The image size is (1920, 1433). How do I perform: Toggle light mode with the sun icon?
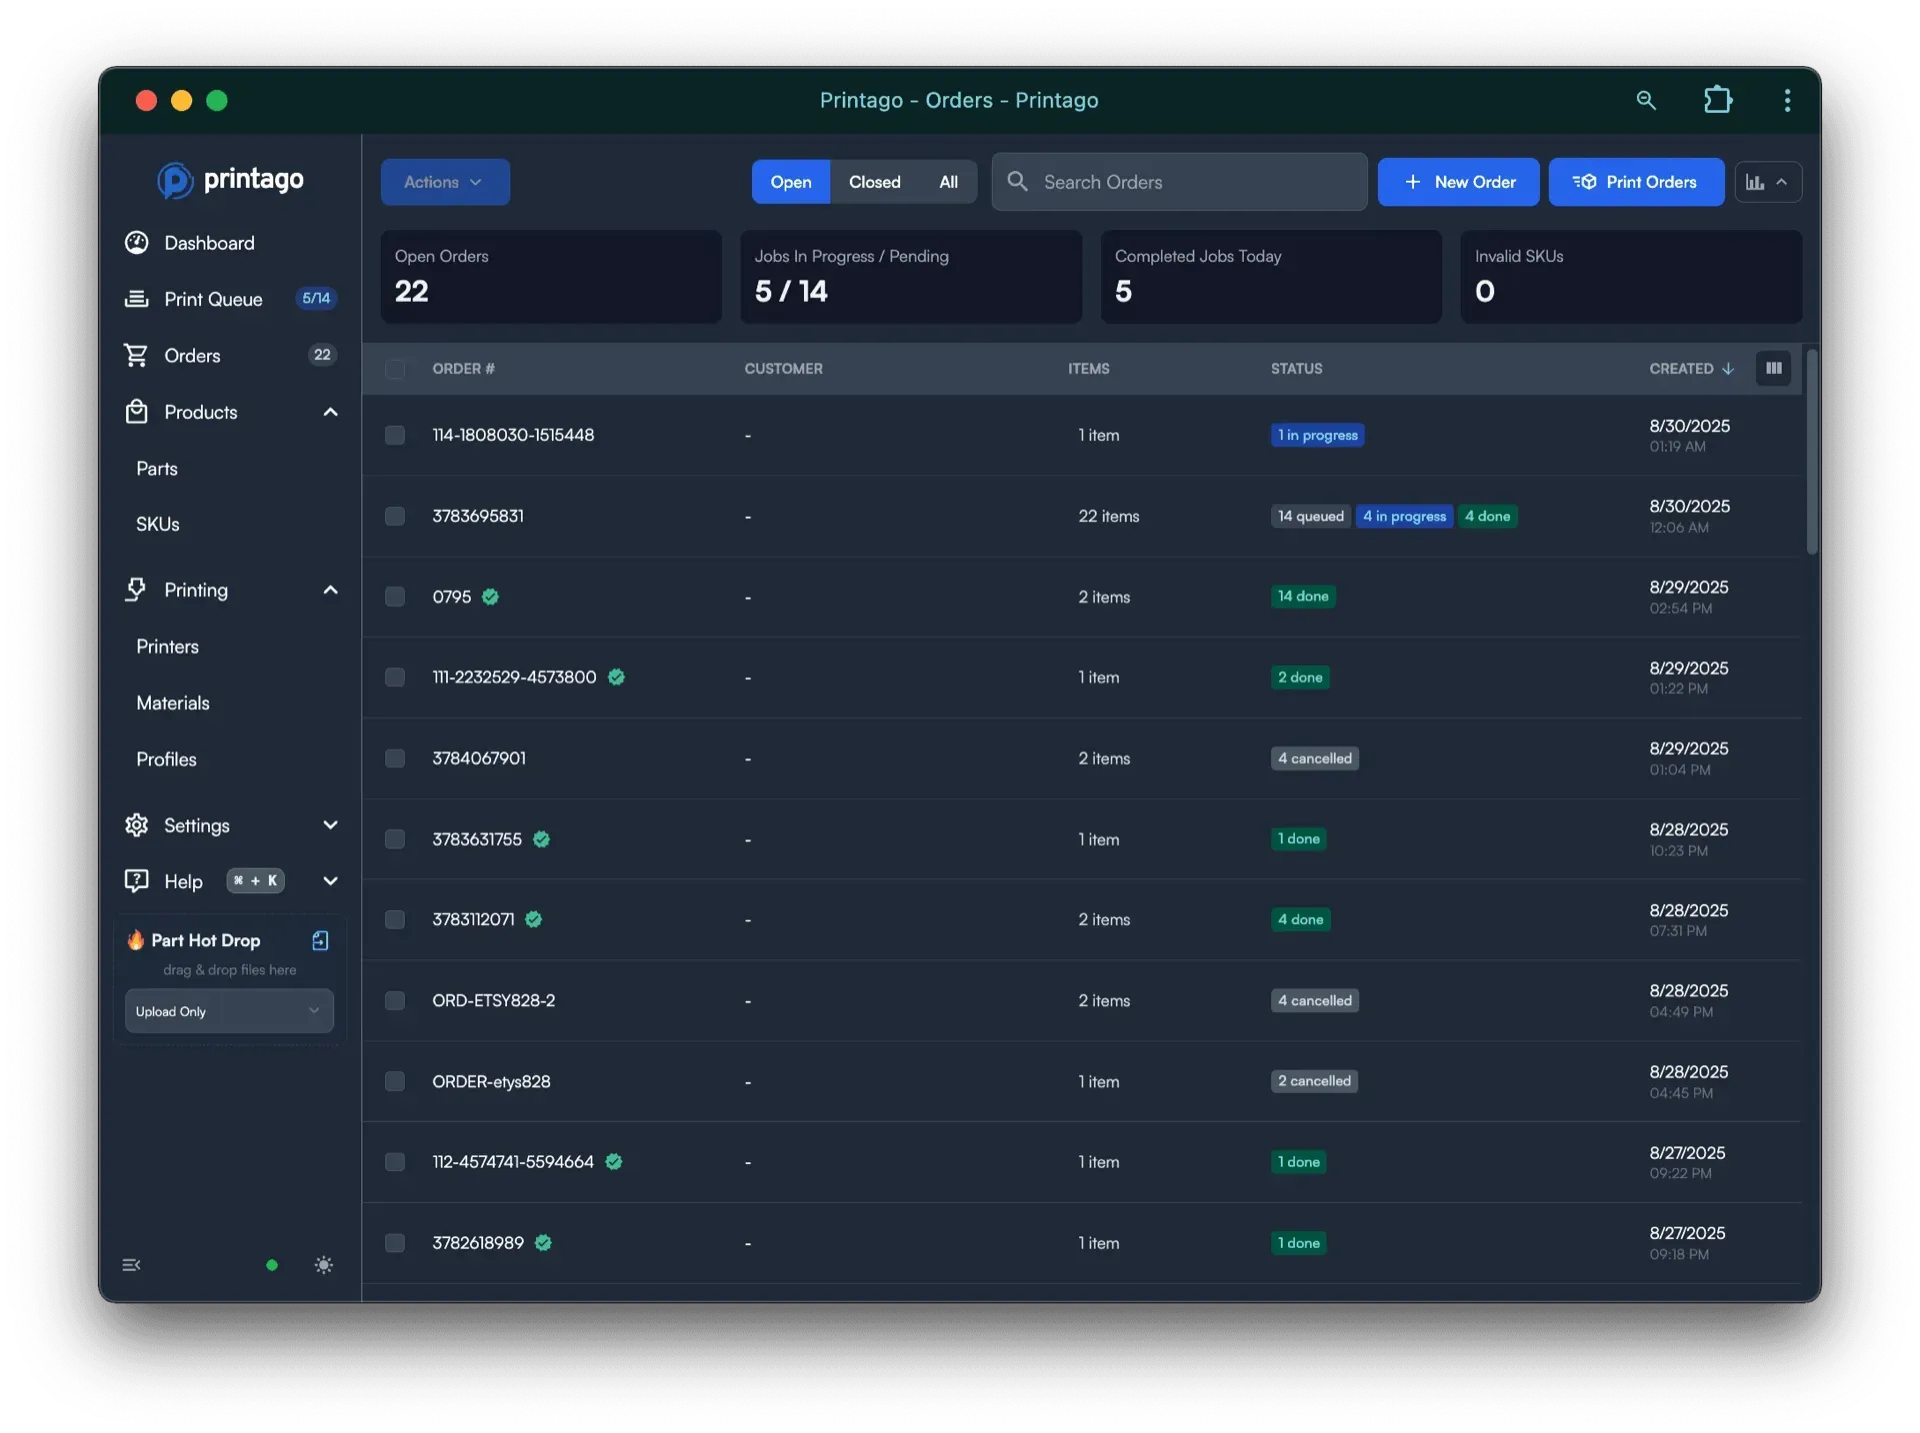pos(324,1264)
